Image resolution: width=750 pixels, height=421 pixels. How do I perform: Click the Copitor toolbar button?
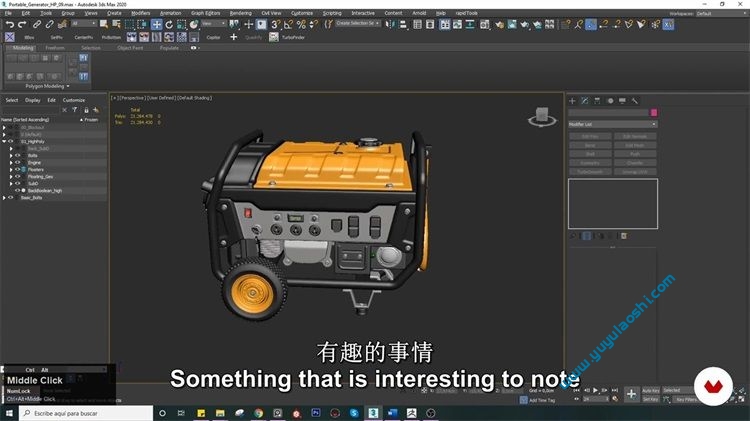click(213, 37)
